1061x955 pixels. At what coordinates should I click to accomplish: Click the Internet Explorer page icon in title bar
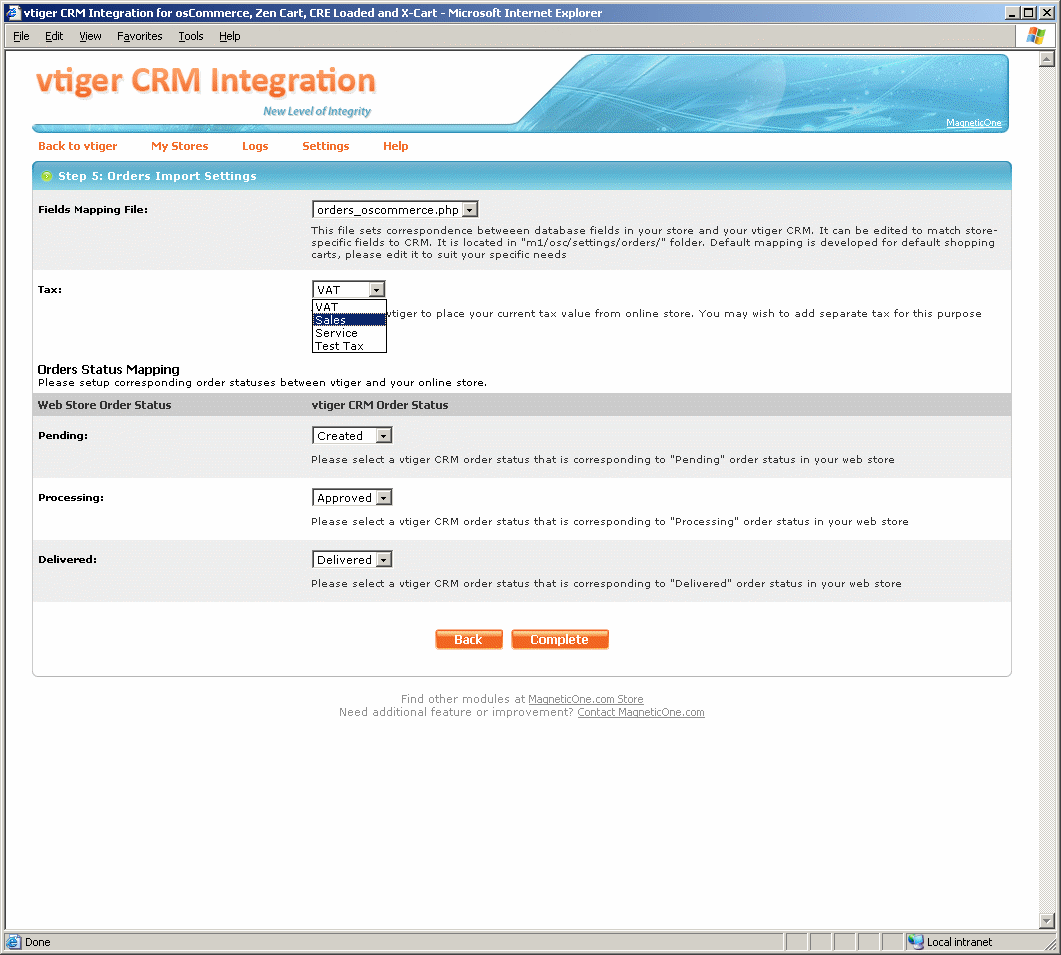click(x=13, y=12)
